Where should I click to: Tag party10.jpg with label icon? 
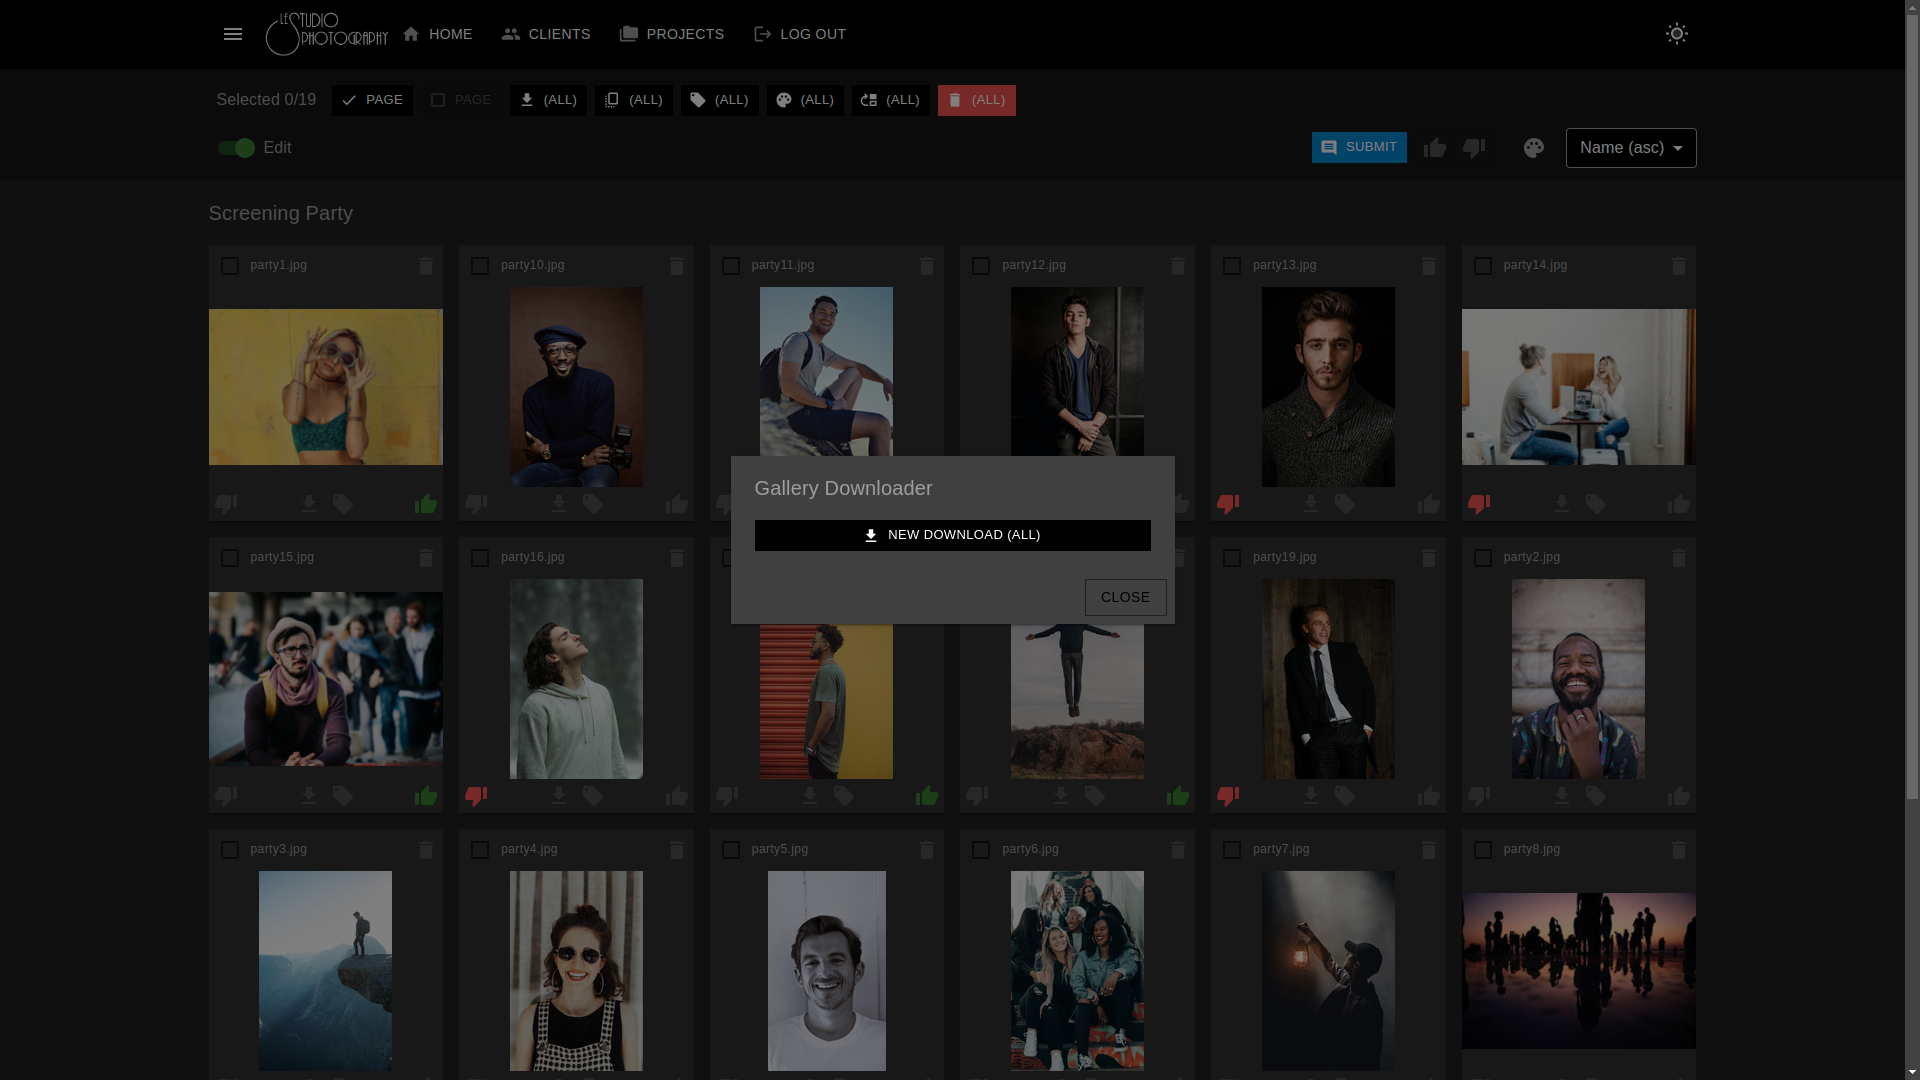tap(593, 504)
